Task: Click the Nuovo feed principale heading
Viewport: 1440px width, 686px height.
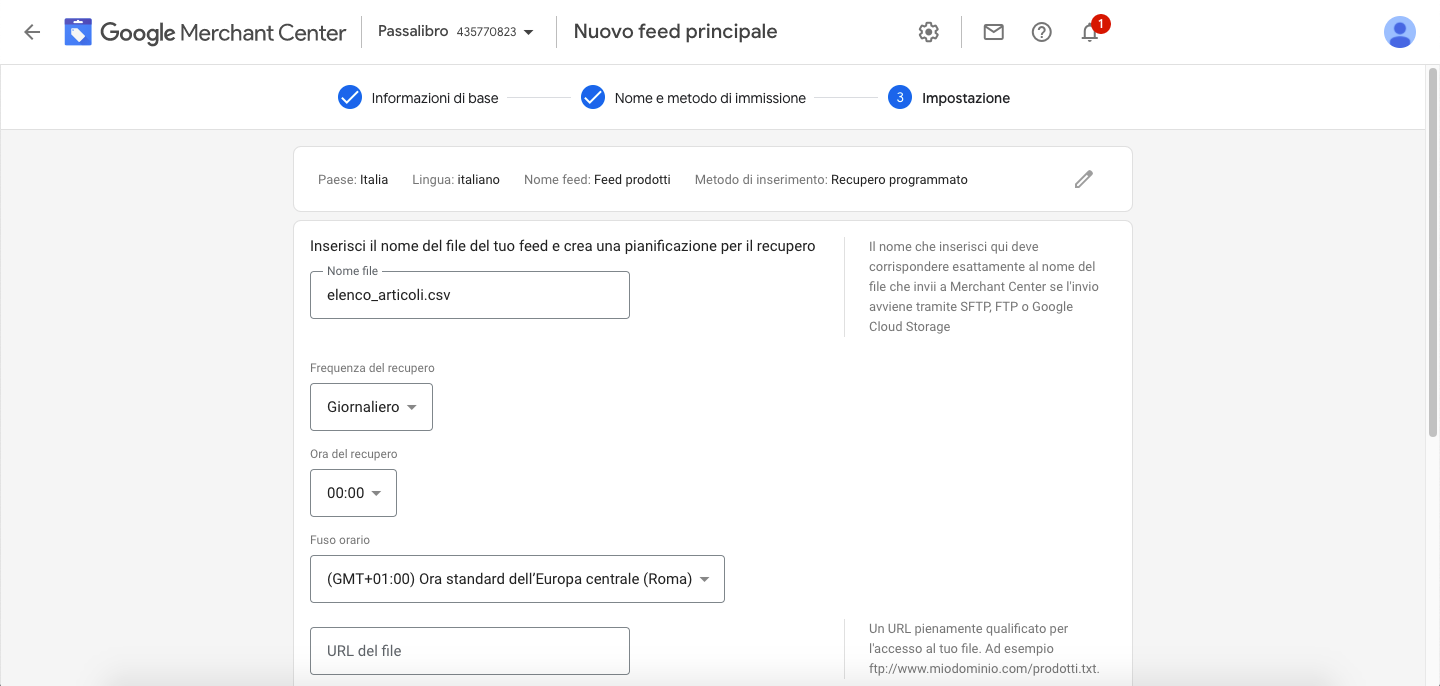Action: point(675,32)
